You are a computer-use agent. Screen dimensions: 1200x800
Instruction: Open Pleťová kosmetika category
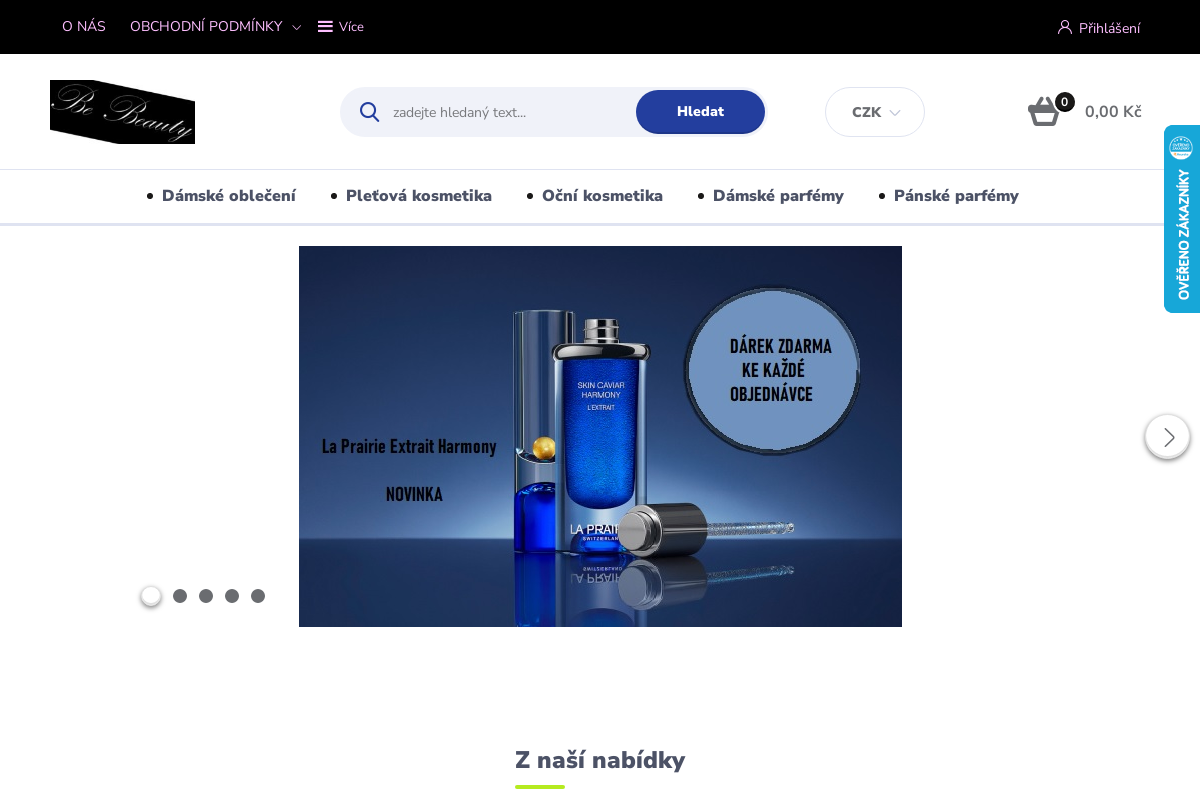click(419, 196)
